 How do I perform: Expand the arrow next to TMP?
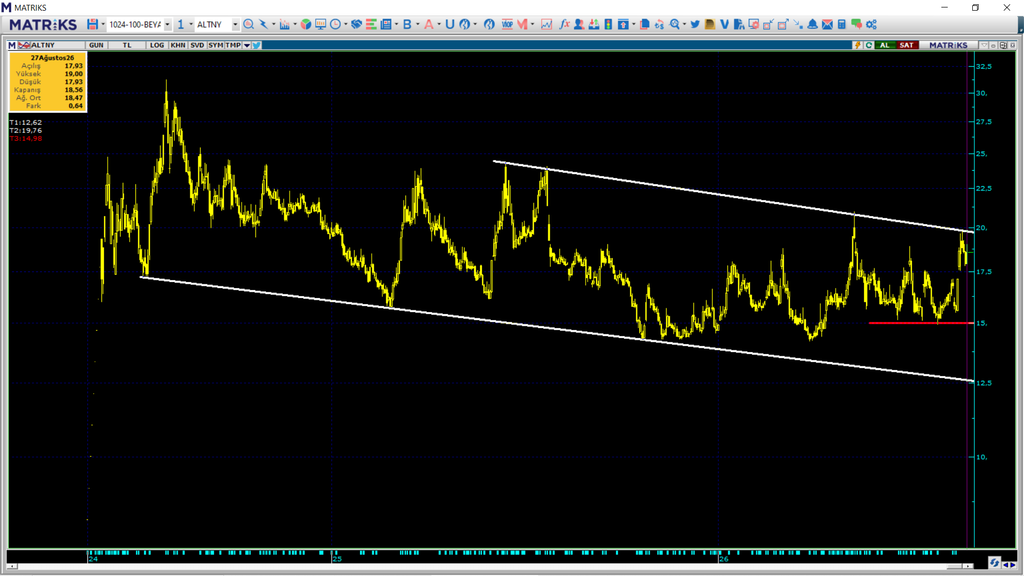point(246,45)
